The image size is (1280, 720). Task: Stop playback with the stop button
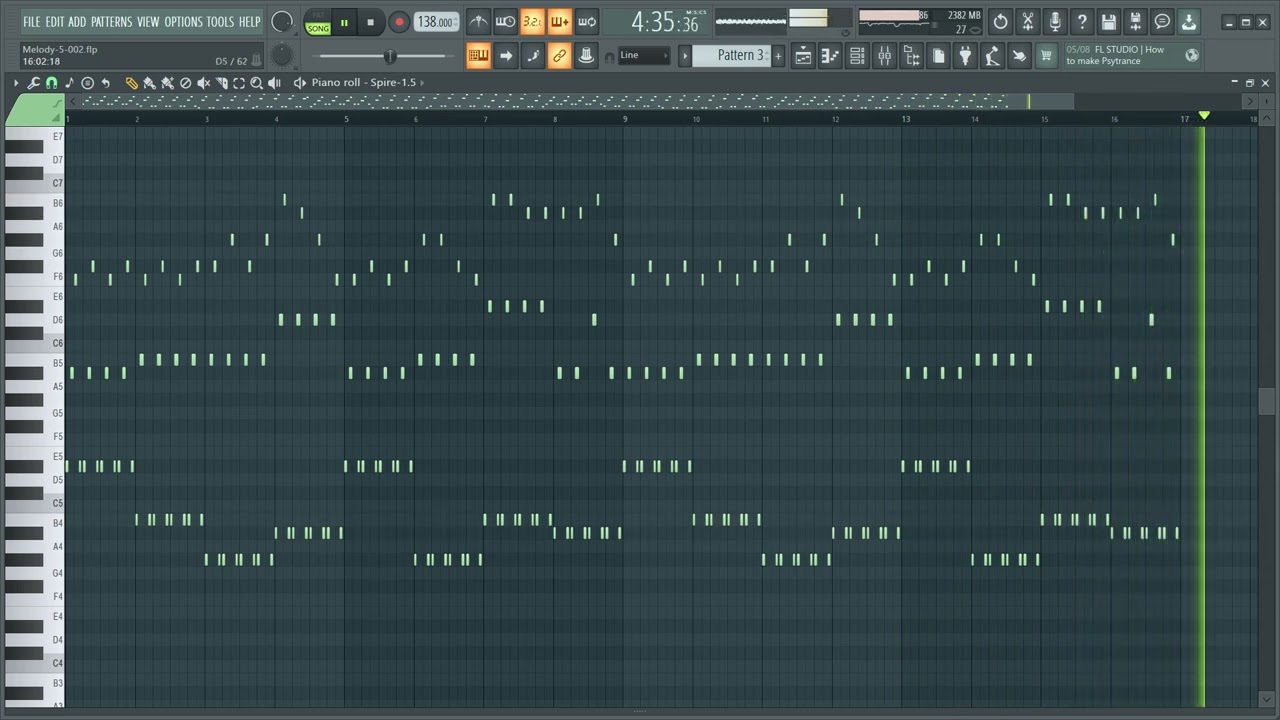click(370, 22)
